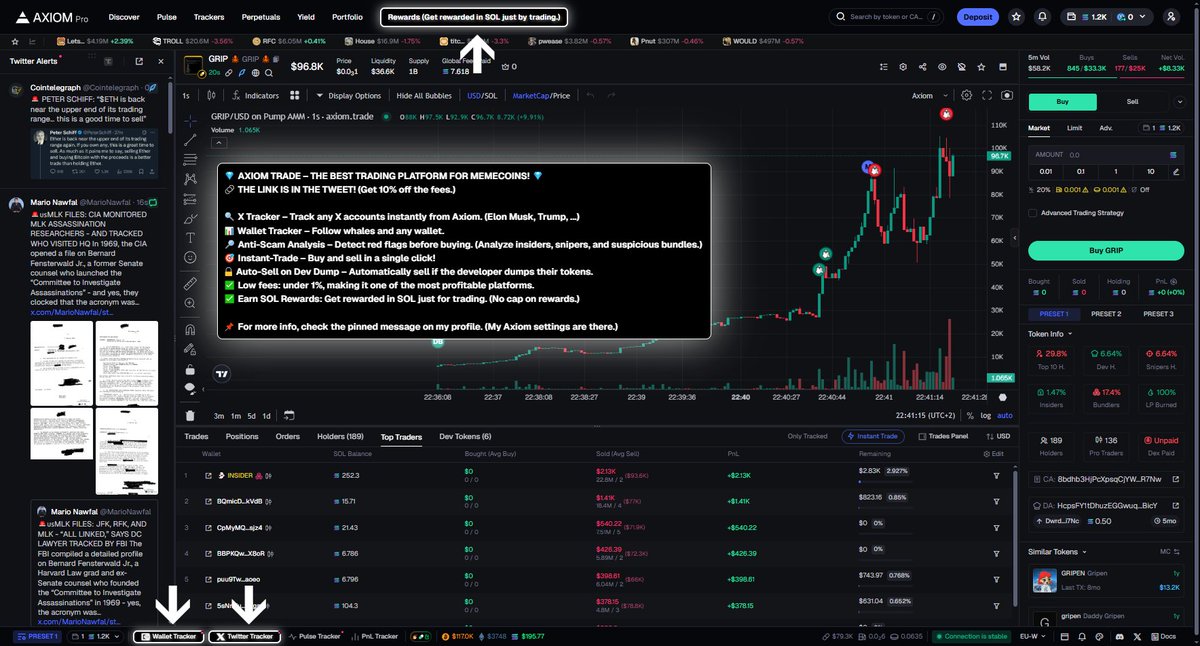Image resolution: width=1200 pixels, height=646 pixels.
Task: Switch to the Limit order tab
Action: coord(1074,128)
